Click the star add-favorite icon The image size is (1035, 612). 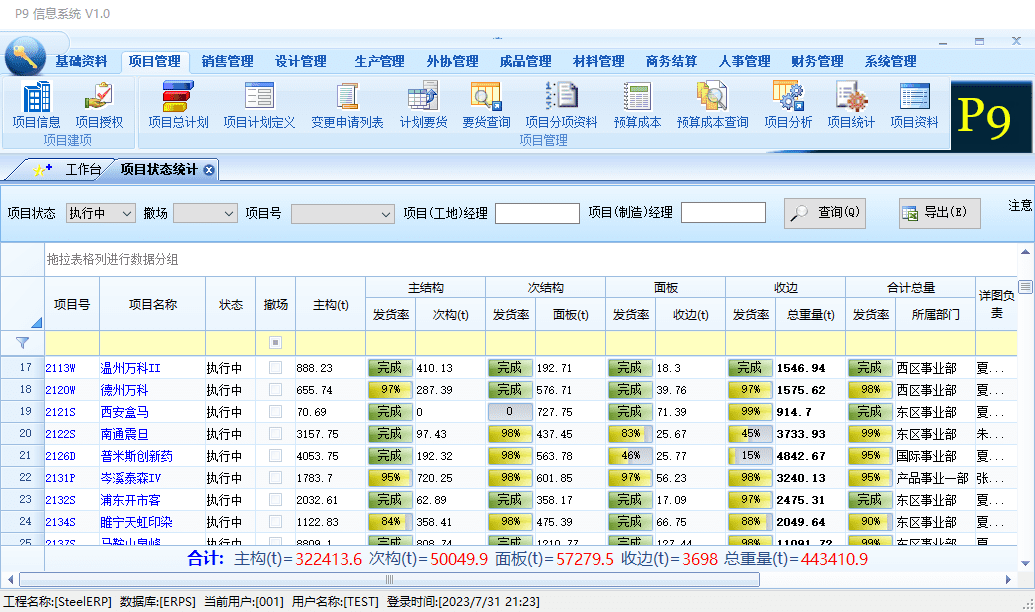point(42,170)
